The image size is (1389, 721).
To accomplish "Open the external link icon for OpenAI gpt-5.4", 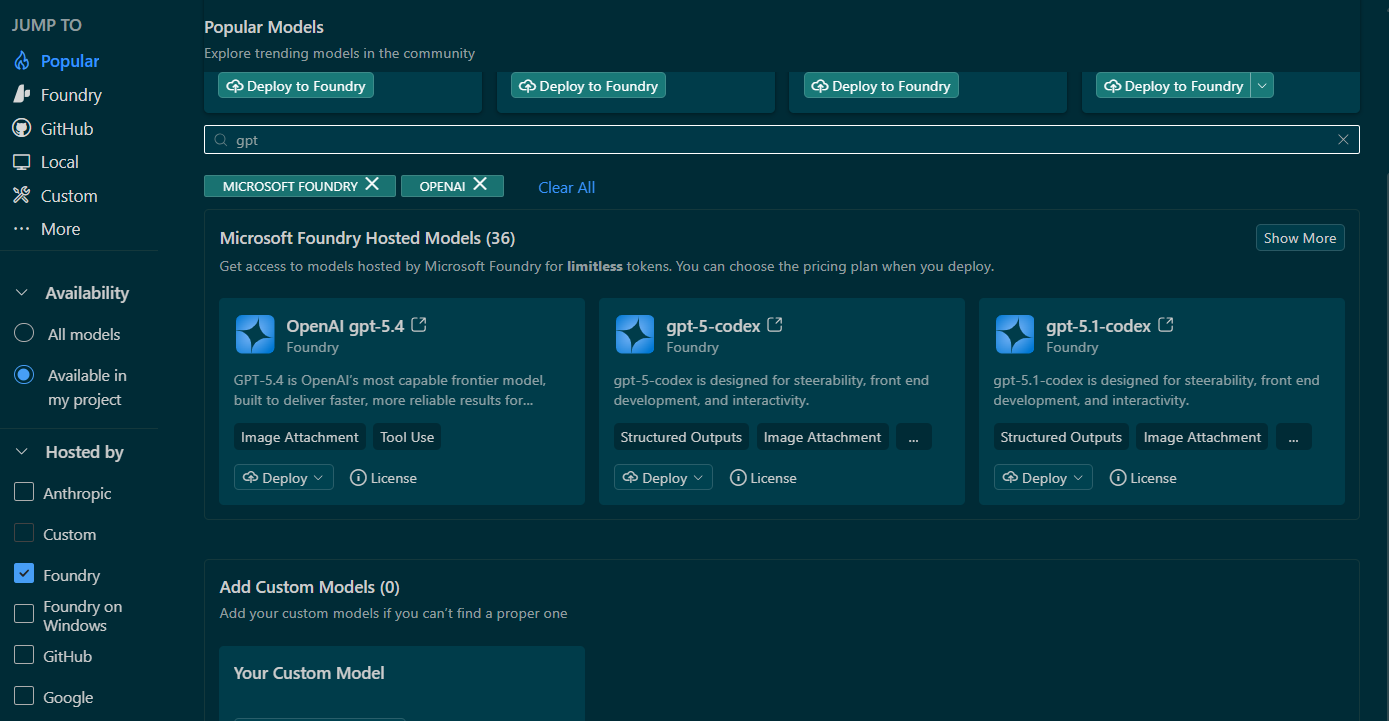I will (x=420, y=325).
